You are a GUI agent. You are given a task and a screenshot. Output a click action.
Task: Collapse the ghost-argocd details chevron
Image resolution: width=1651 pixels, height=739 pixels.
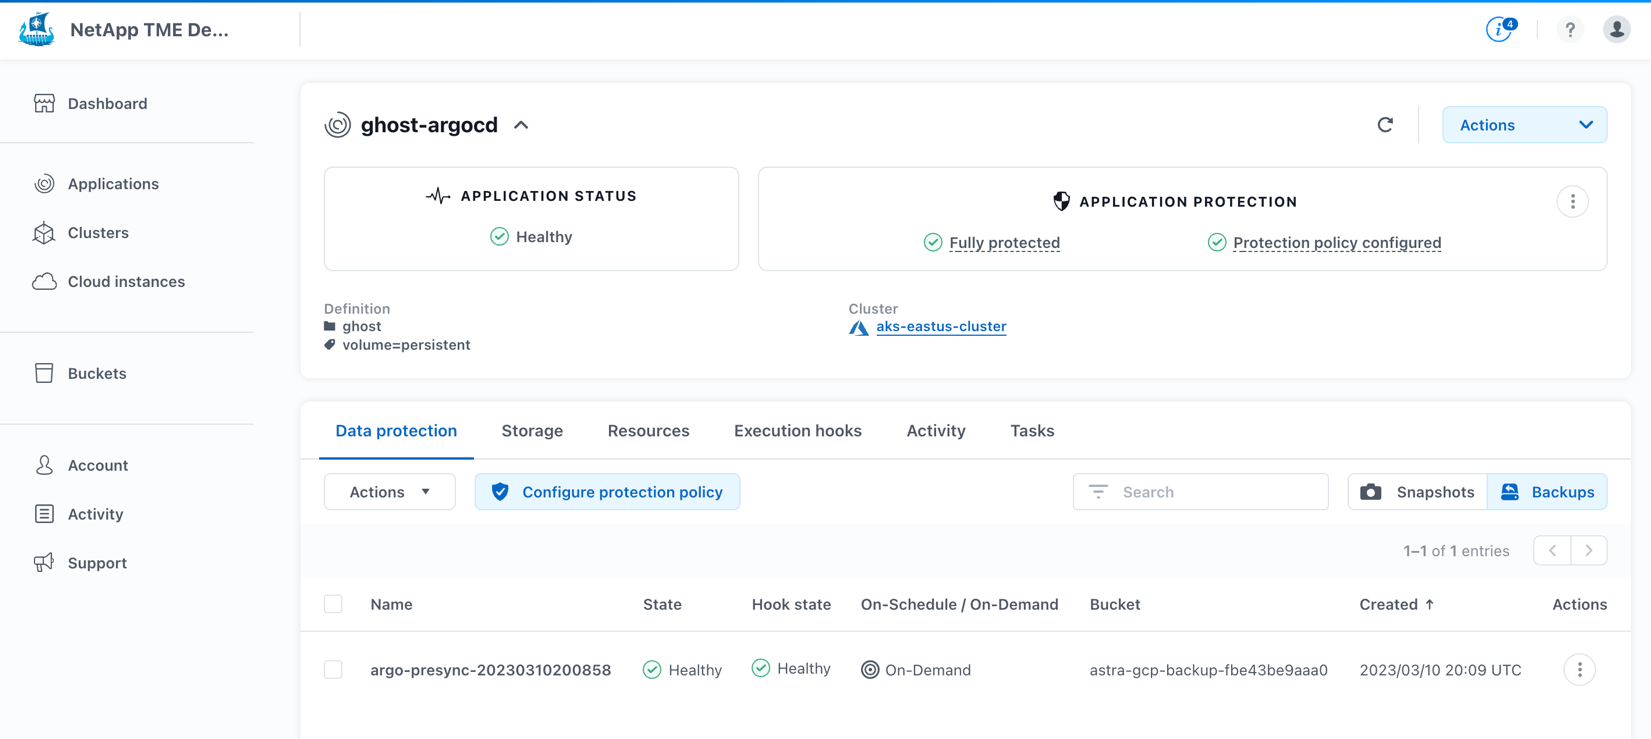521,125
